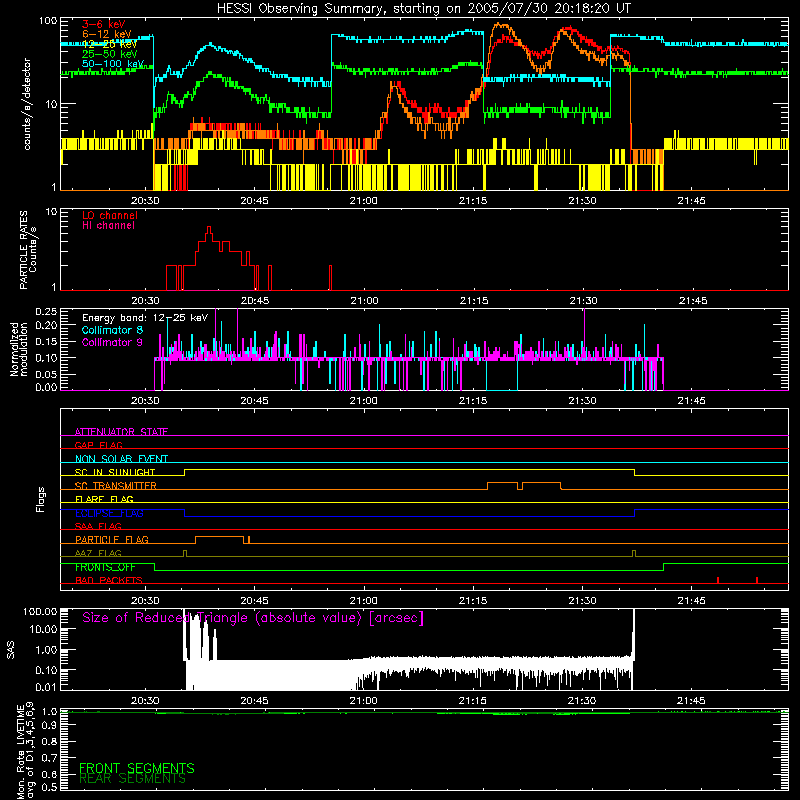This screenshot has height=800, width=800.
Task: Click the 21:00 tick label under counts plot
Action: [364, 201]
